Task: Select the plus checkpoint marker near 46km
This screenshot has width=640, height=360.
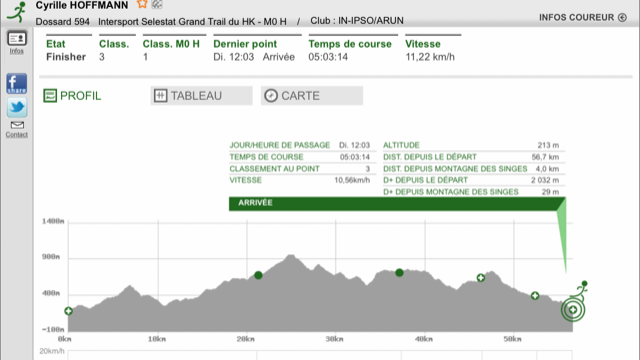Action: click(481, 278)
